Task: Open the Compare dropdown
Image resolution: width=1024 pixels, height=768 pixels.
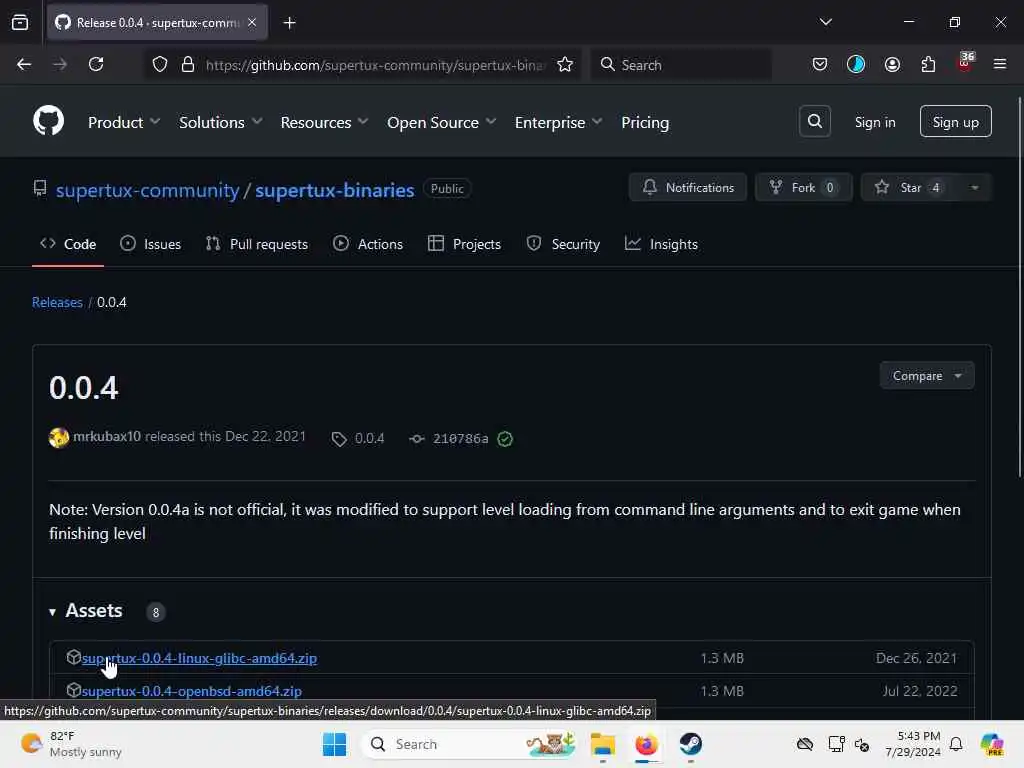Action: tap(927, 376)
